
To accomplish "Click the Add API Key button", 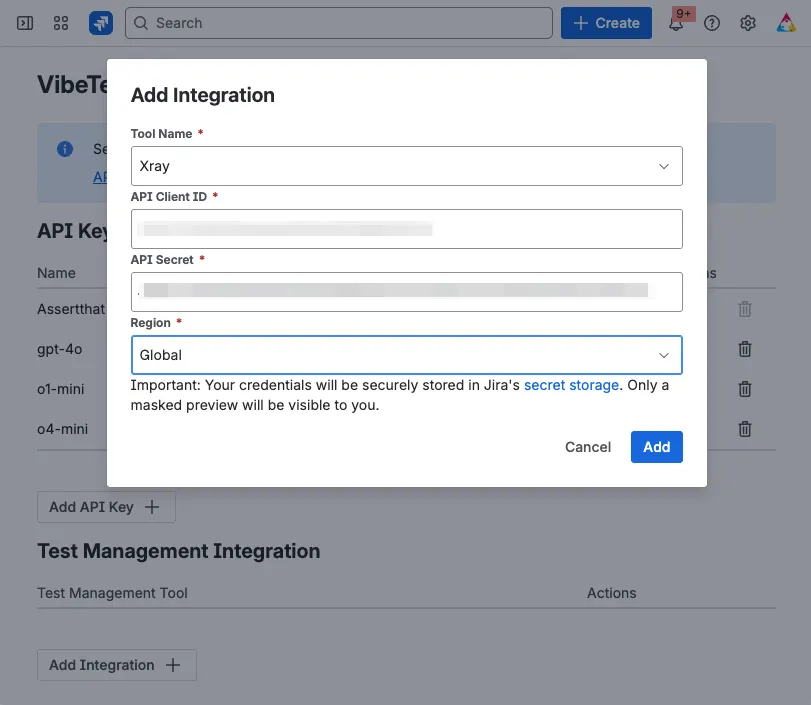I will (x=107, y=507).
